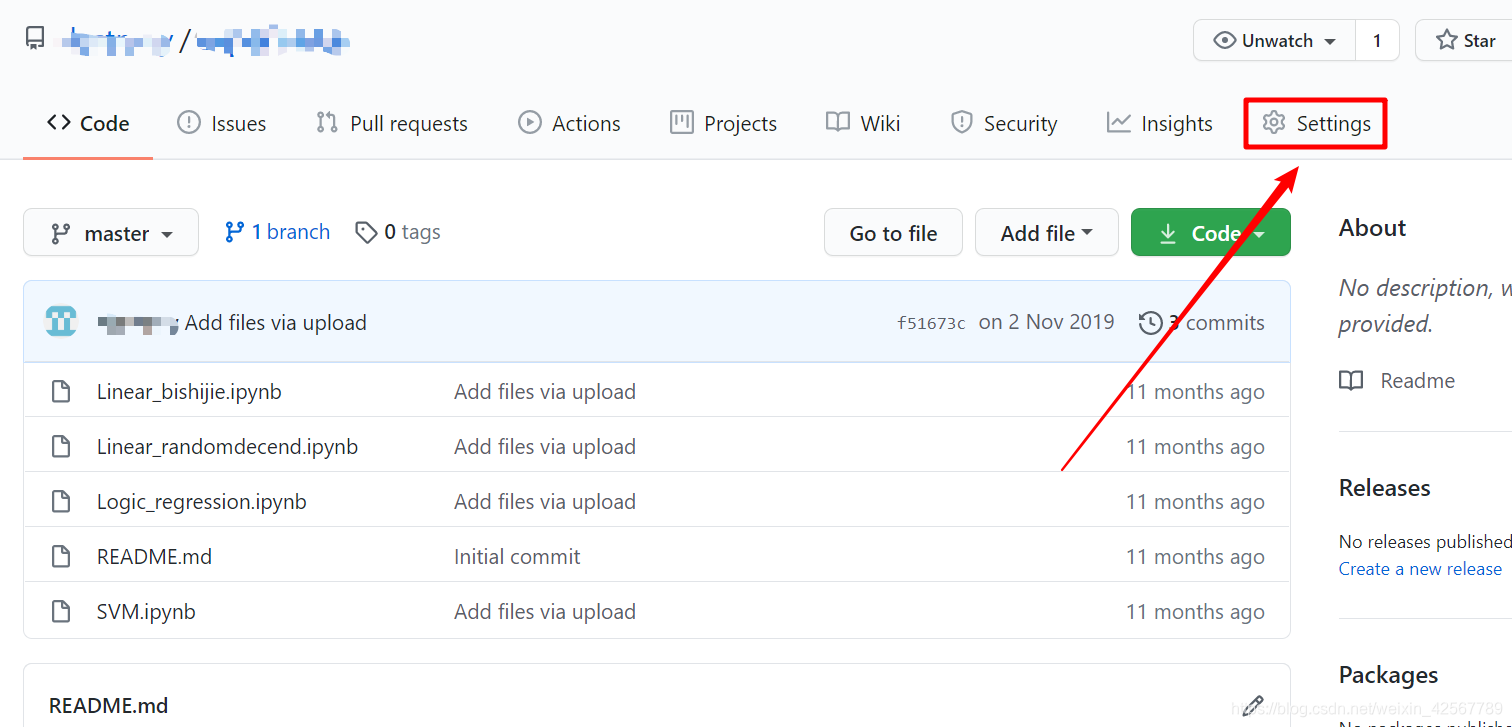Viewport: 1512px width, 727px height.
Task: Go to Pull requests tab
Action: [x=392, y=123]
